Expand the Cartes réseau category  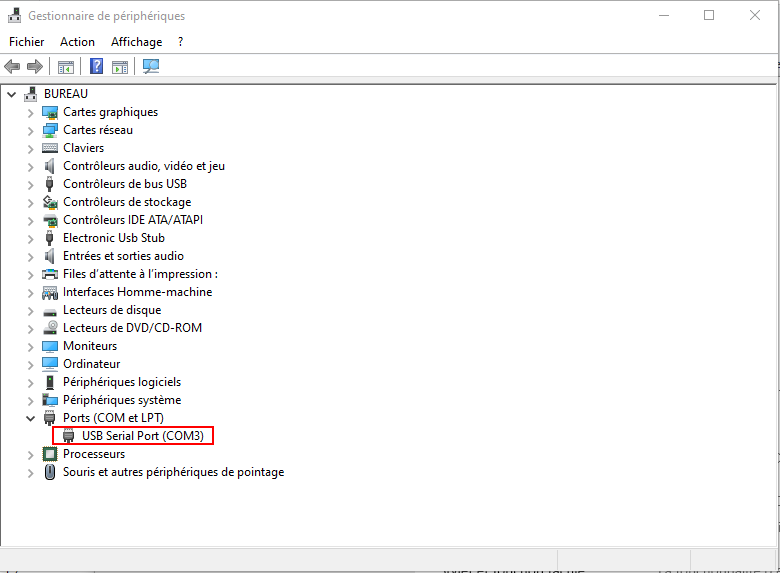pyautogui.click(x=30, y=131)
